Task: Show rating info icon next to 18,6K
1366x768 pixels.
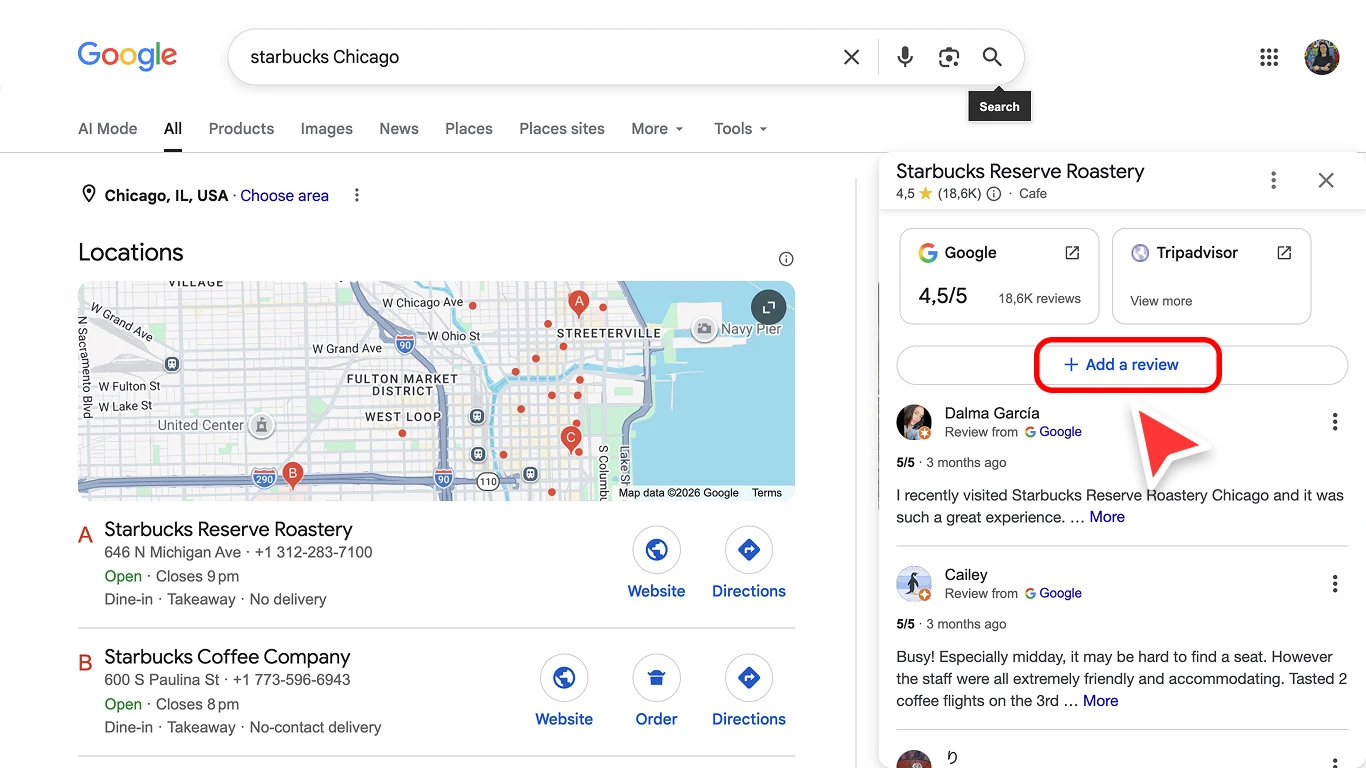Action: pyautogui.click(x=994, y=194)
